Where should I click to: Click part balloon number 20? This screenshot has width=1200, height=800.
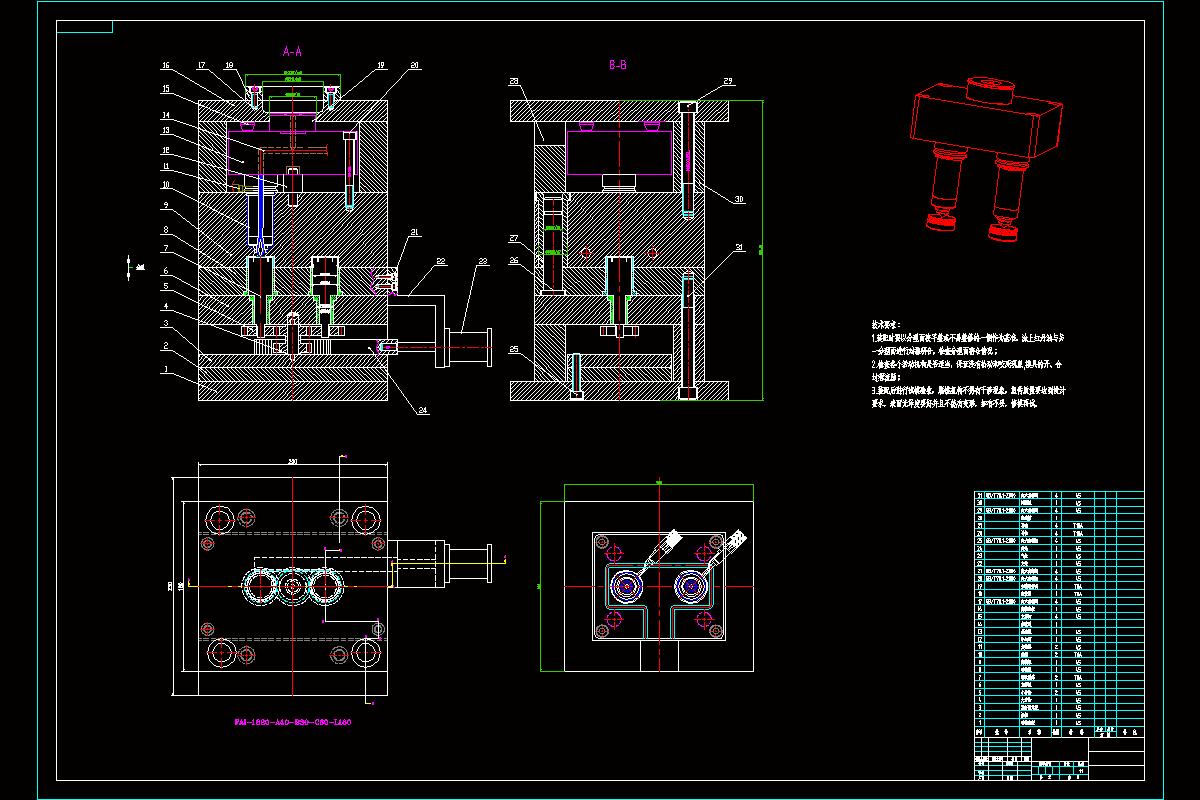pyautogui.click(x=415, y=65)
